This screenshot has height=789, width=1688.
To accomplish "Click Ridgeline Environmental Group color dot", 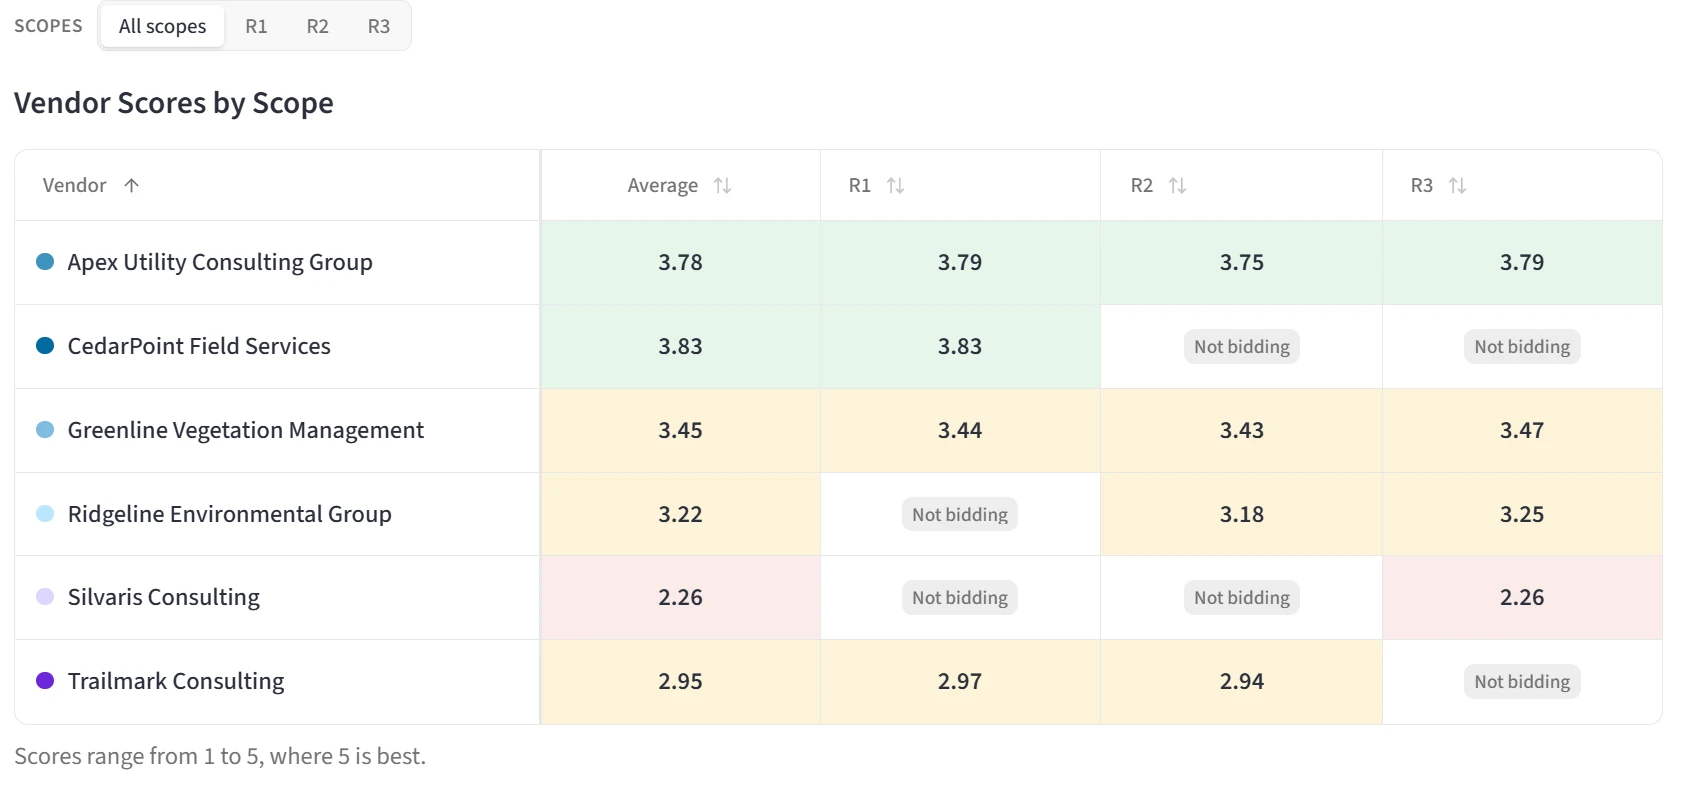I will click(x=45, y=514).
